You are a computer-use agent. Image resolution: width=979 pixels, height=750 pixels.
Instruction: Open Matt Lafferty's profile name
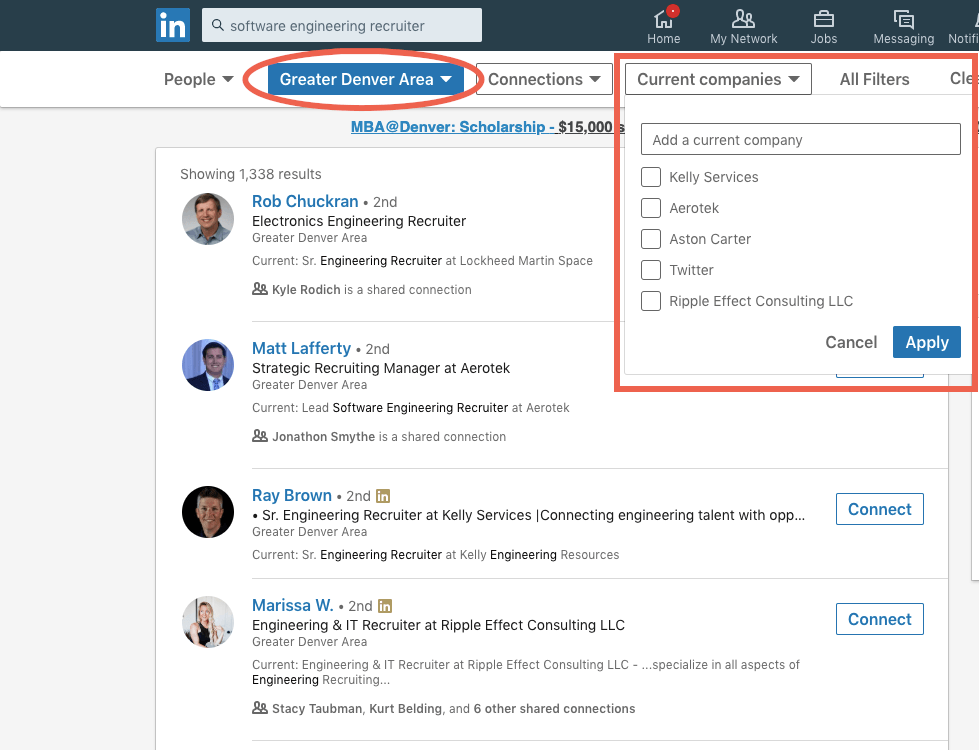pos(302,348)
